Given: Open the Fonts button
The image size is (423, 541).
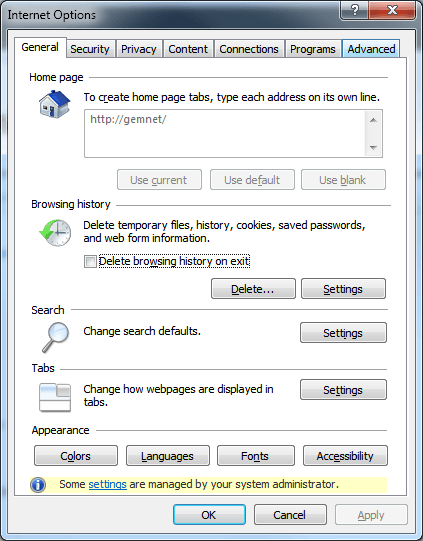Looking at the screenshot, I should pyautogui.click(x=256, y=456).
